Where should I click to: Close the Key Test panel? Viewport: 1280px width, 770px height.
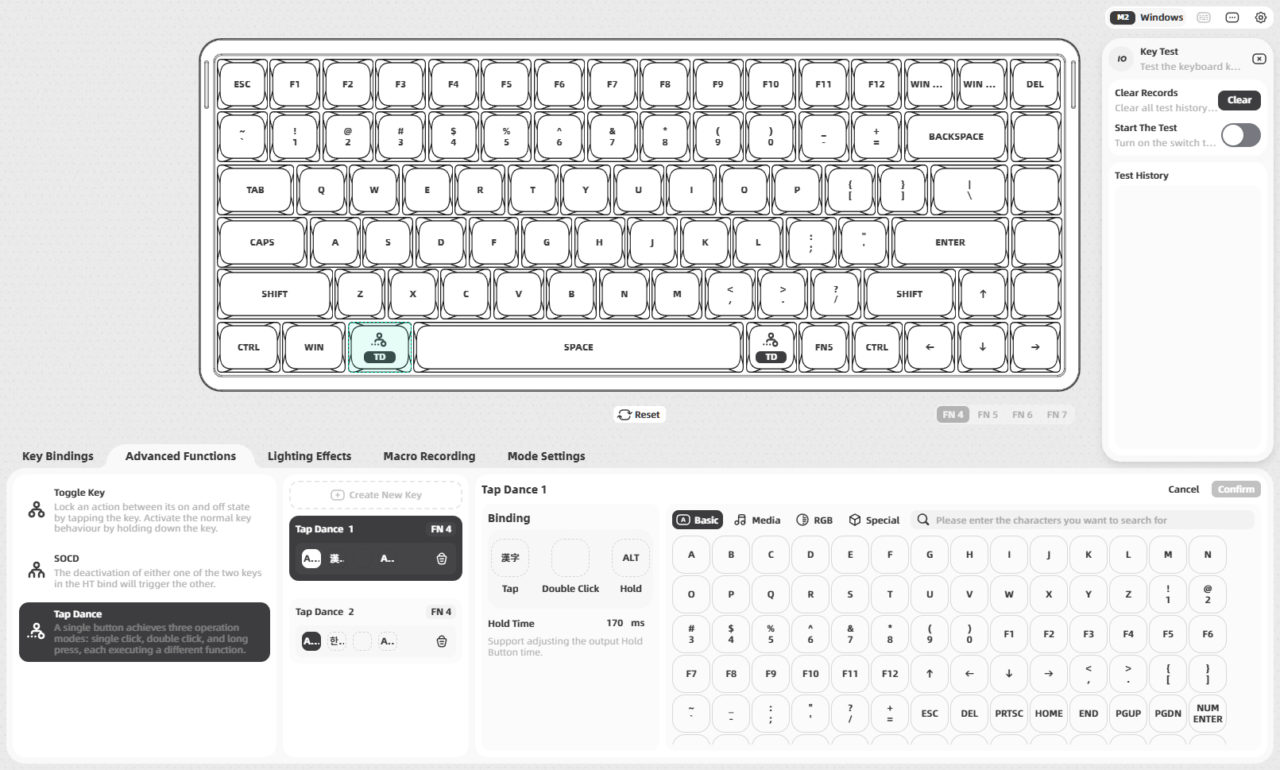(x=1258, y=59)
